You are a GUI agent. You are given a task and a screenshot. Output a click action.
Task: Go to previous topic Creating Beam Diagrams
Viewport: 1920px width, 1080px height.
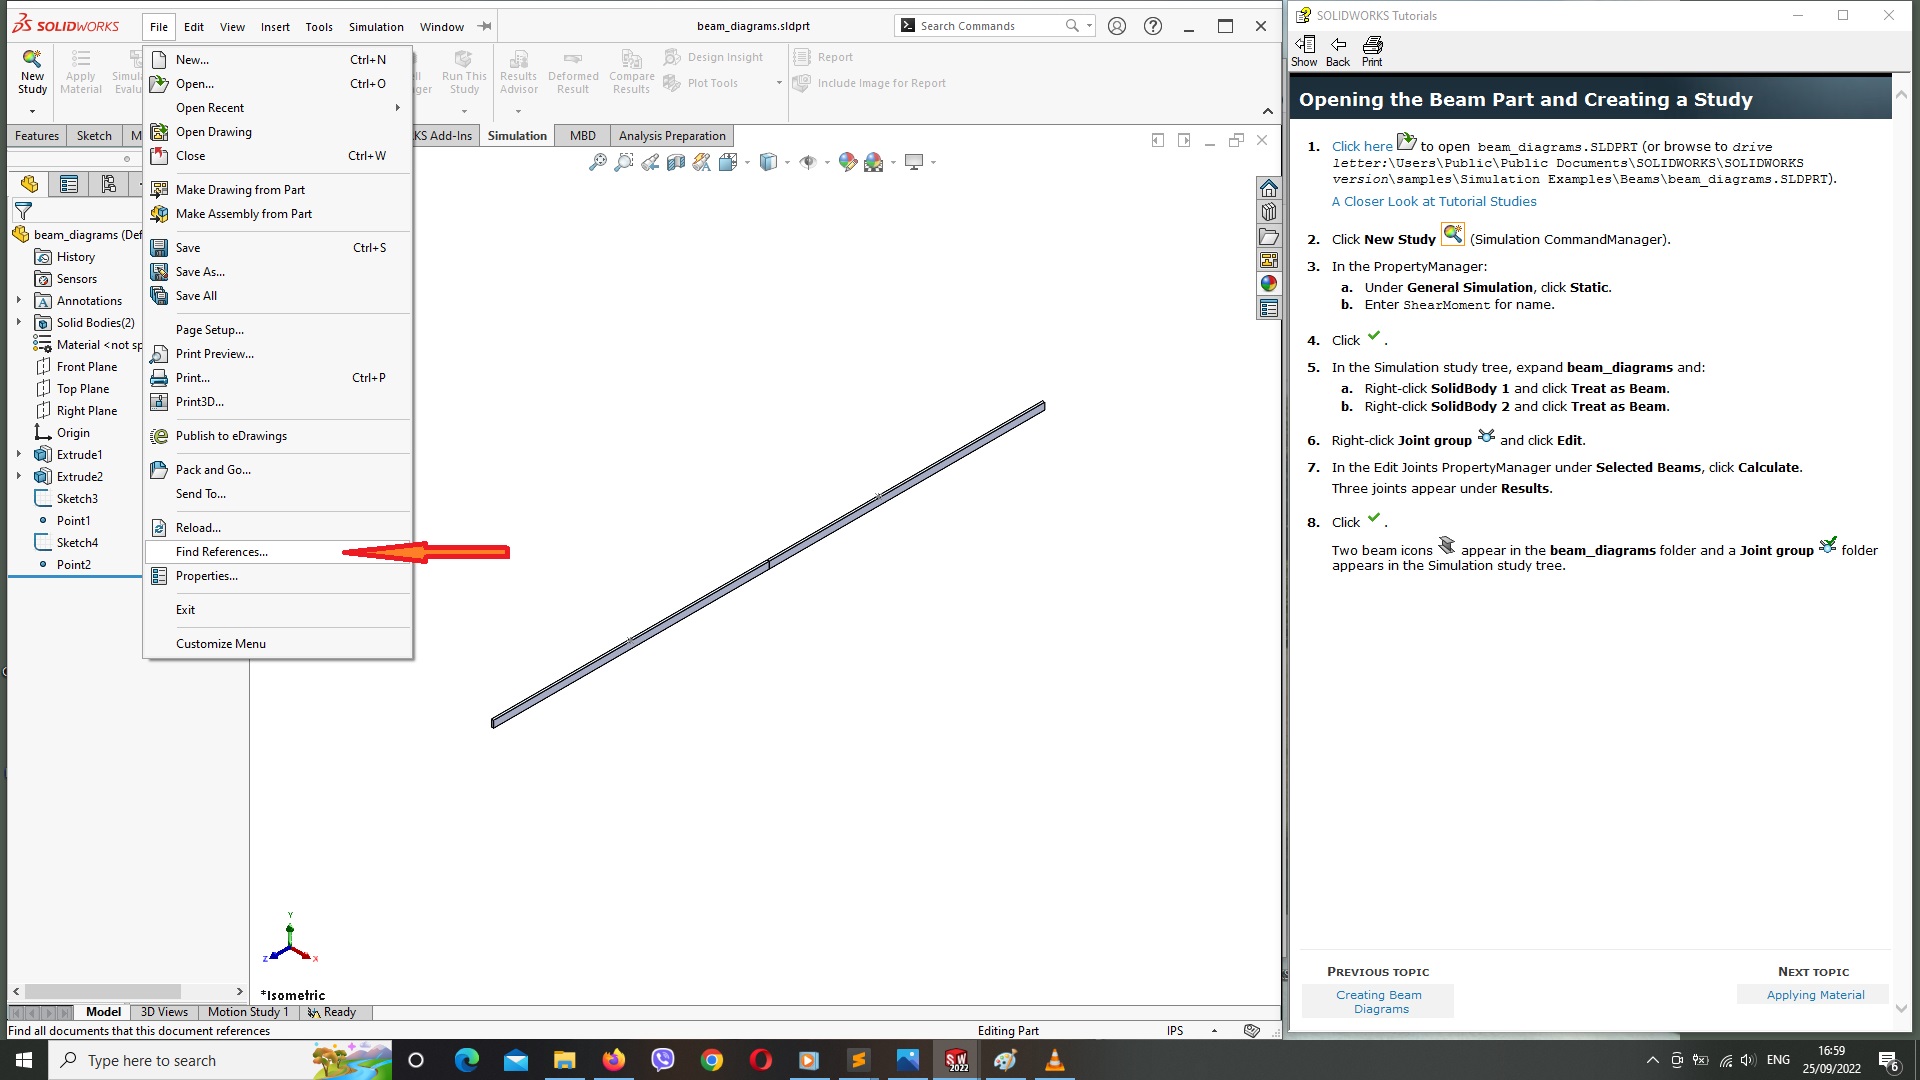point(1379,1002)
